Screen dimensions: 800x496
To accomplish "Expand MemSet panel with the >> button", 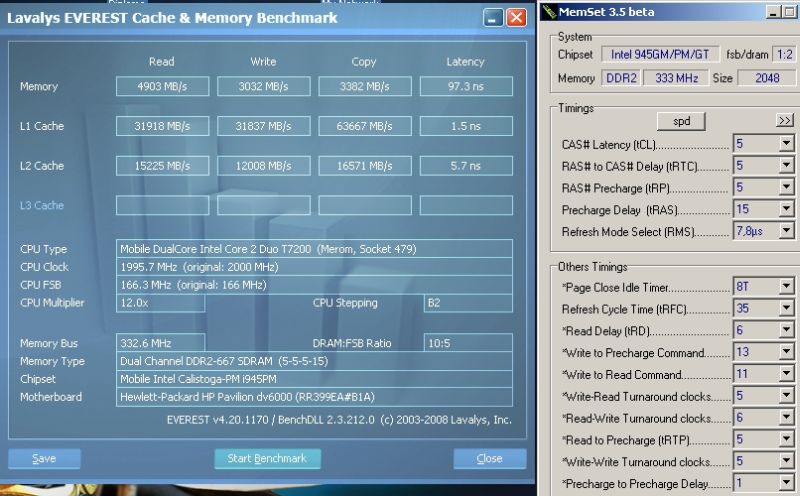I will [x=784, y=120].
